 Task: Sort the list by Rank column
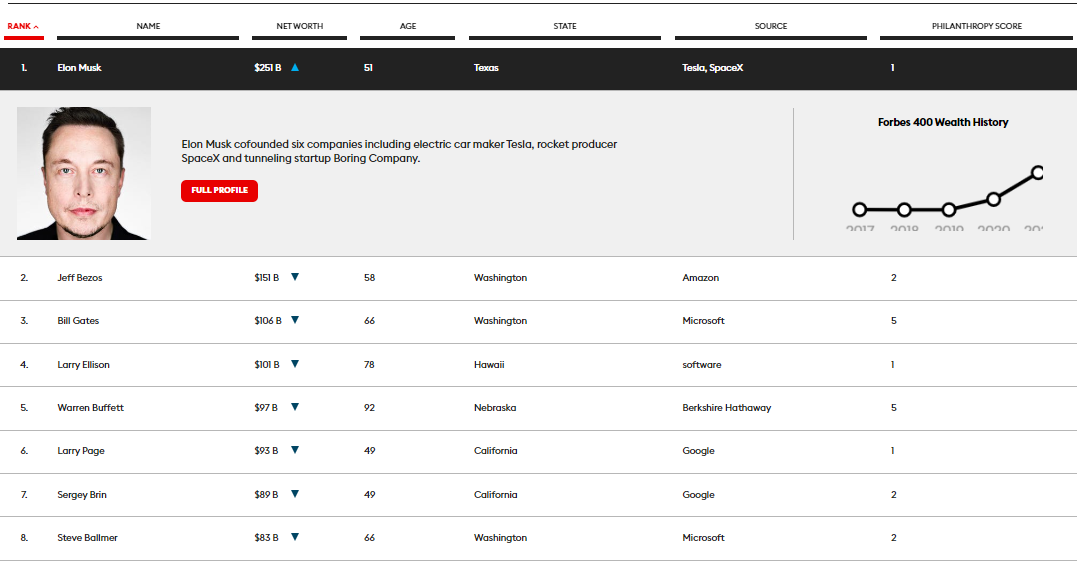[x=23, y=26]
